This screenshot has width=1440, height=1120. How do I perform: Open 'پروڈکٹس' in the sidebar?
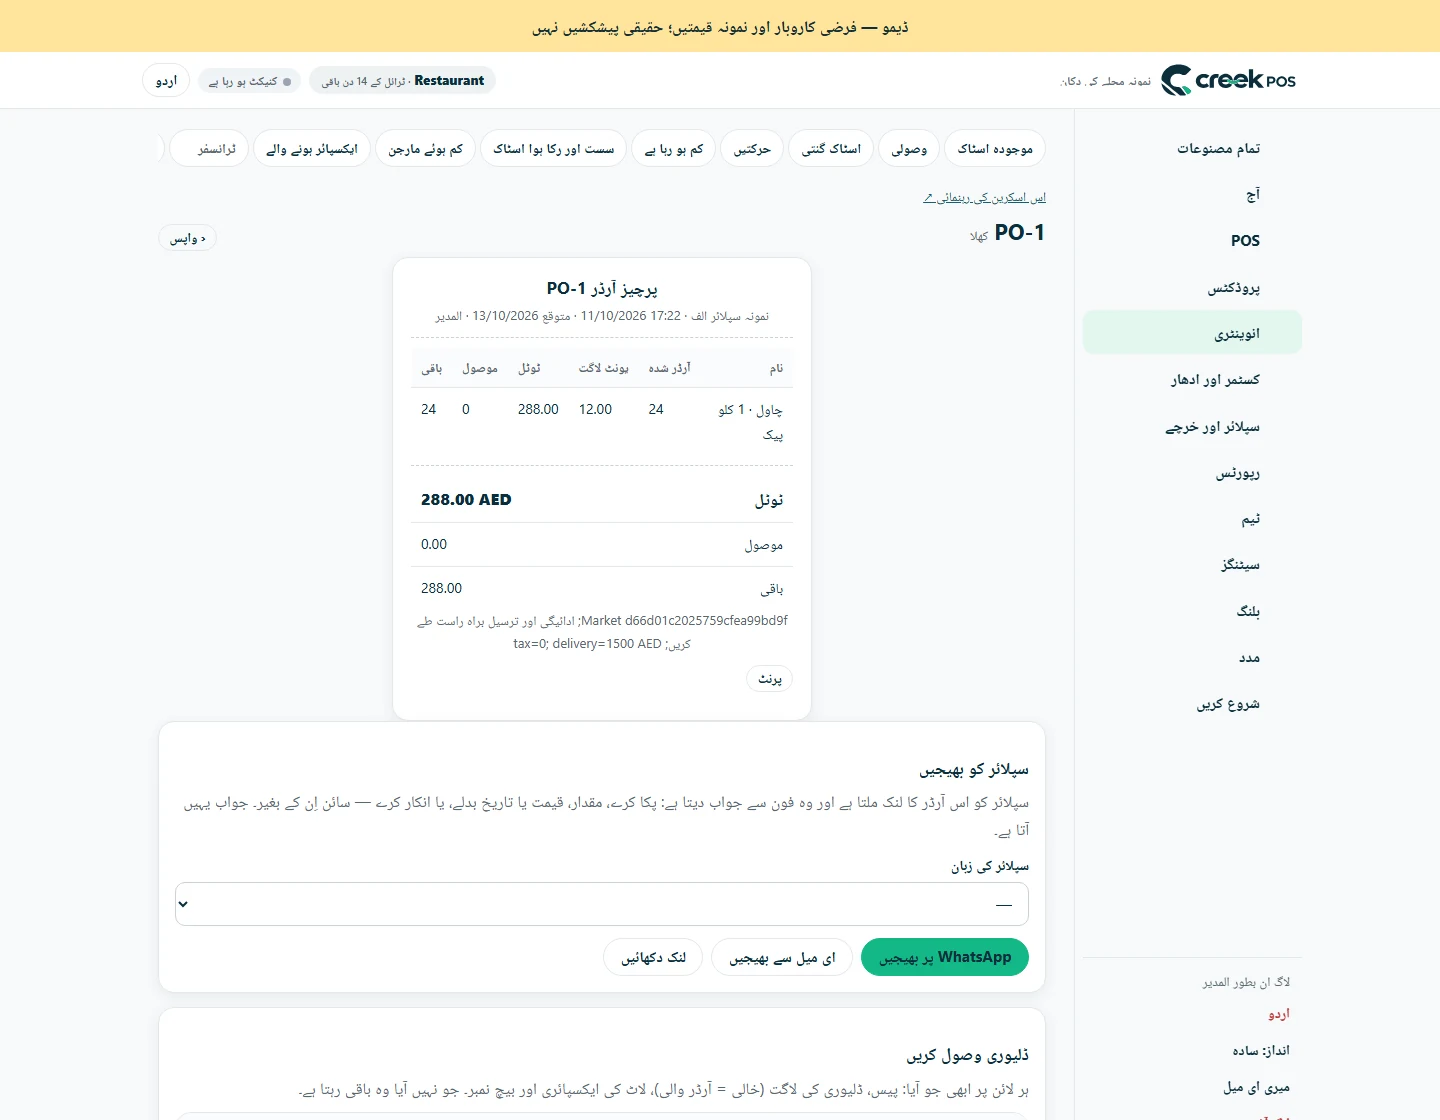click(x=1192, y=287)
